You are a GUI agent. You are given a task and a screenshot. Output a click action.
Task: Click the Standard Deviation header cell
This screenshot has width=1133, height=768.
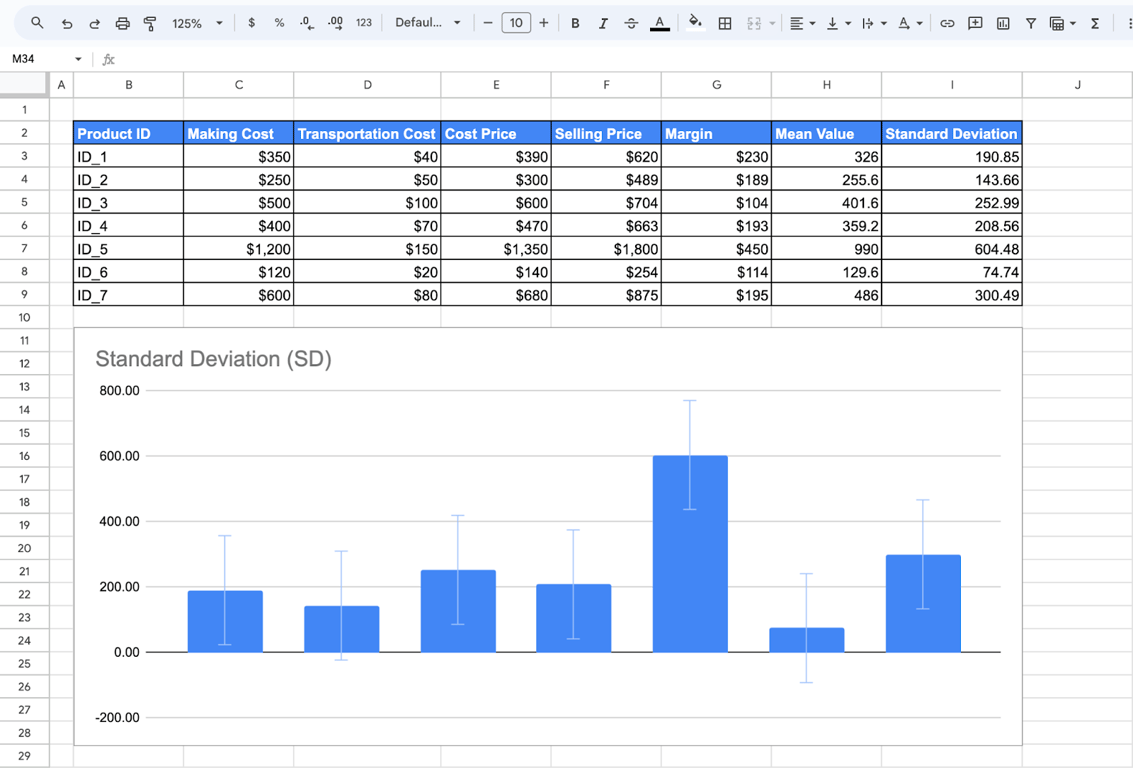click(952, 133)
